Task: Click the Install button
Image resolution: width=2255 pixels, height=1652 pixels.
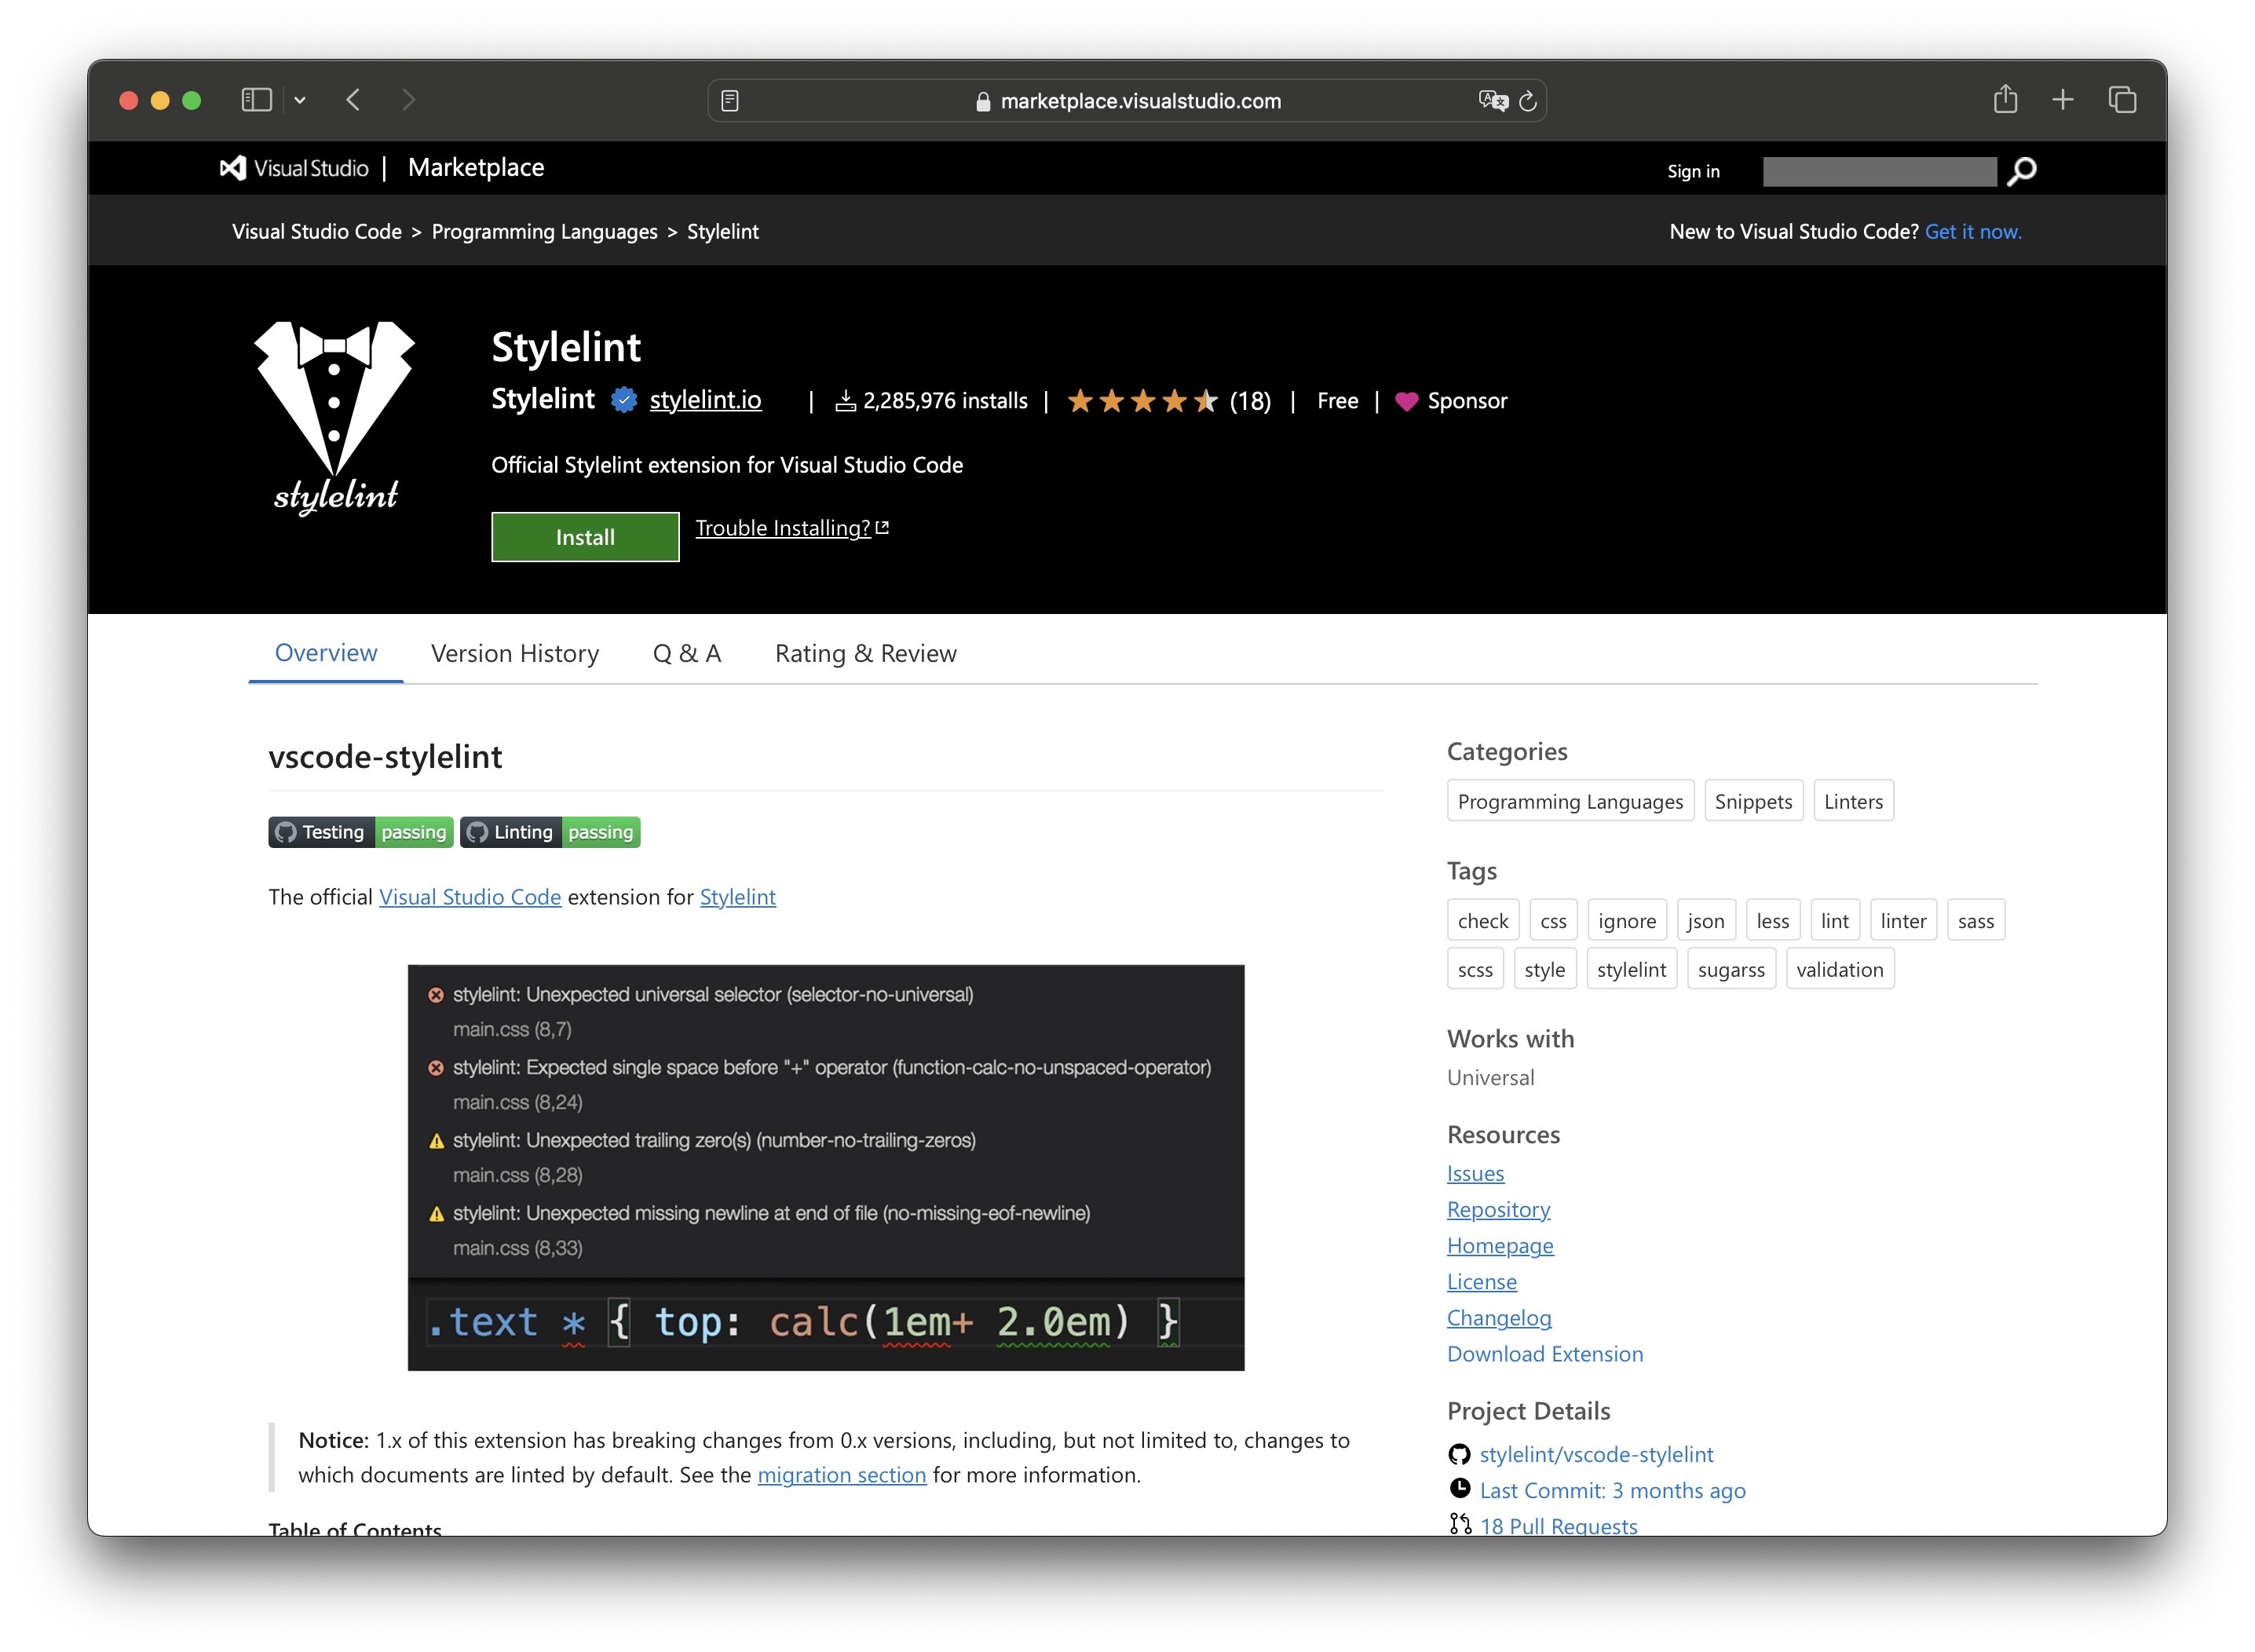Action: point(584,537)
